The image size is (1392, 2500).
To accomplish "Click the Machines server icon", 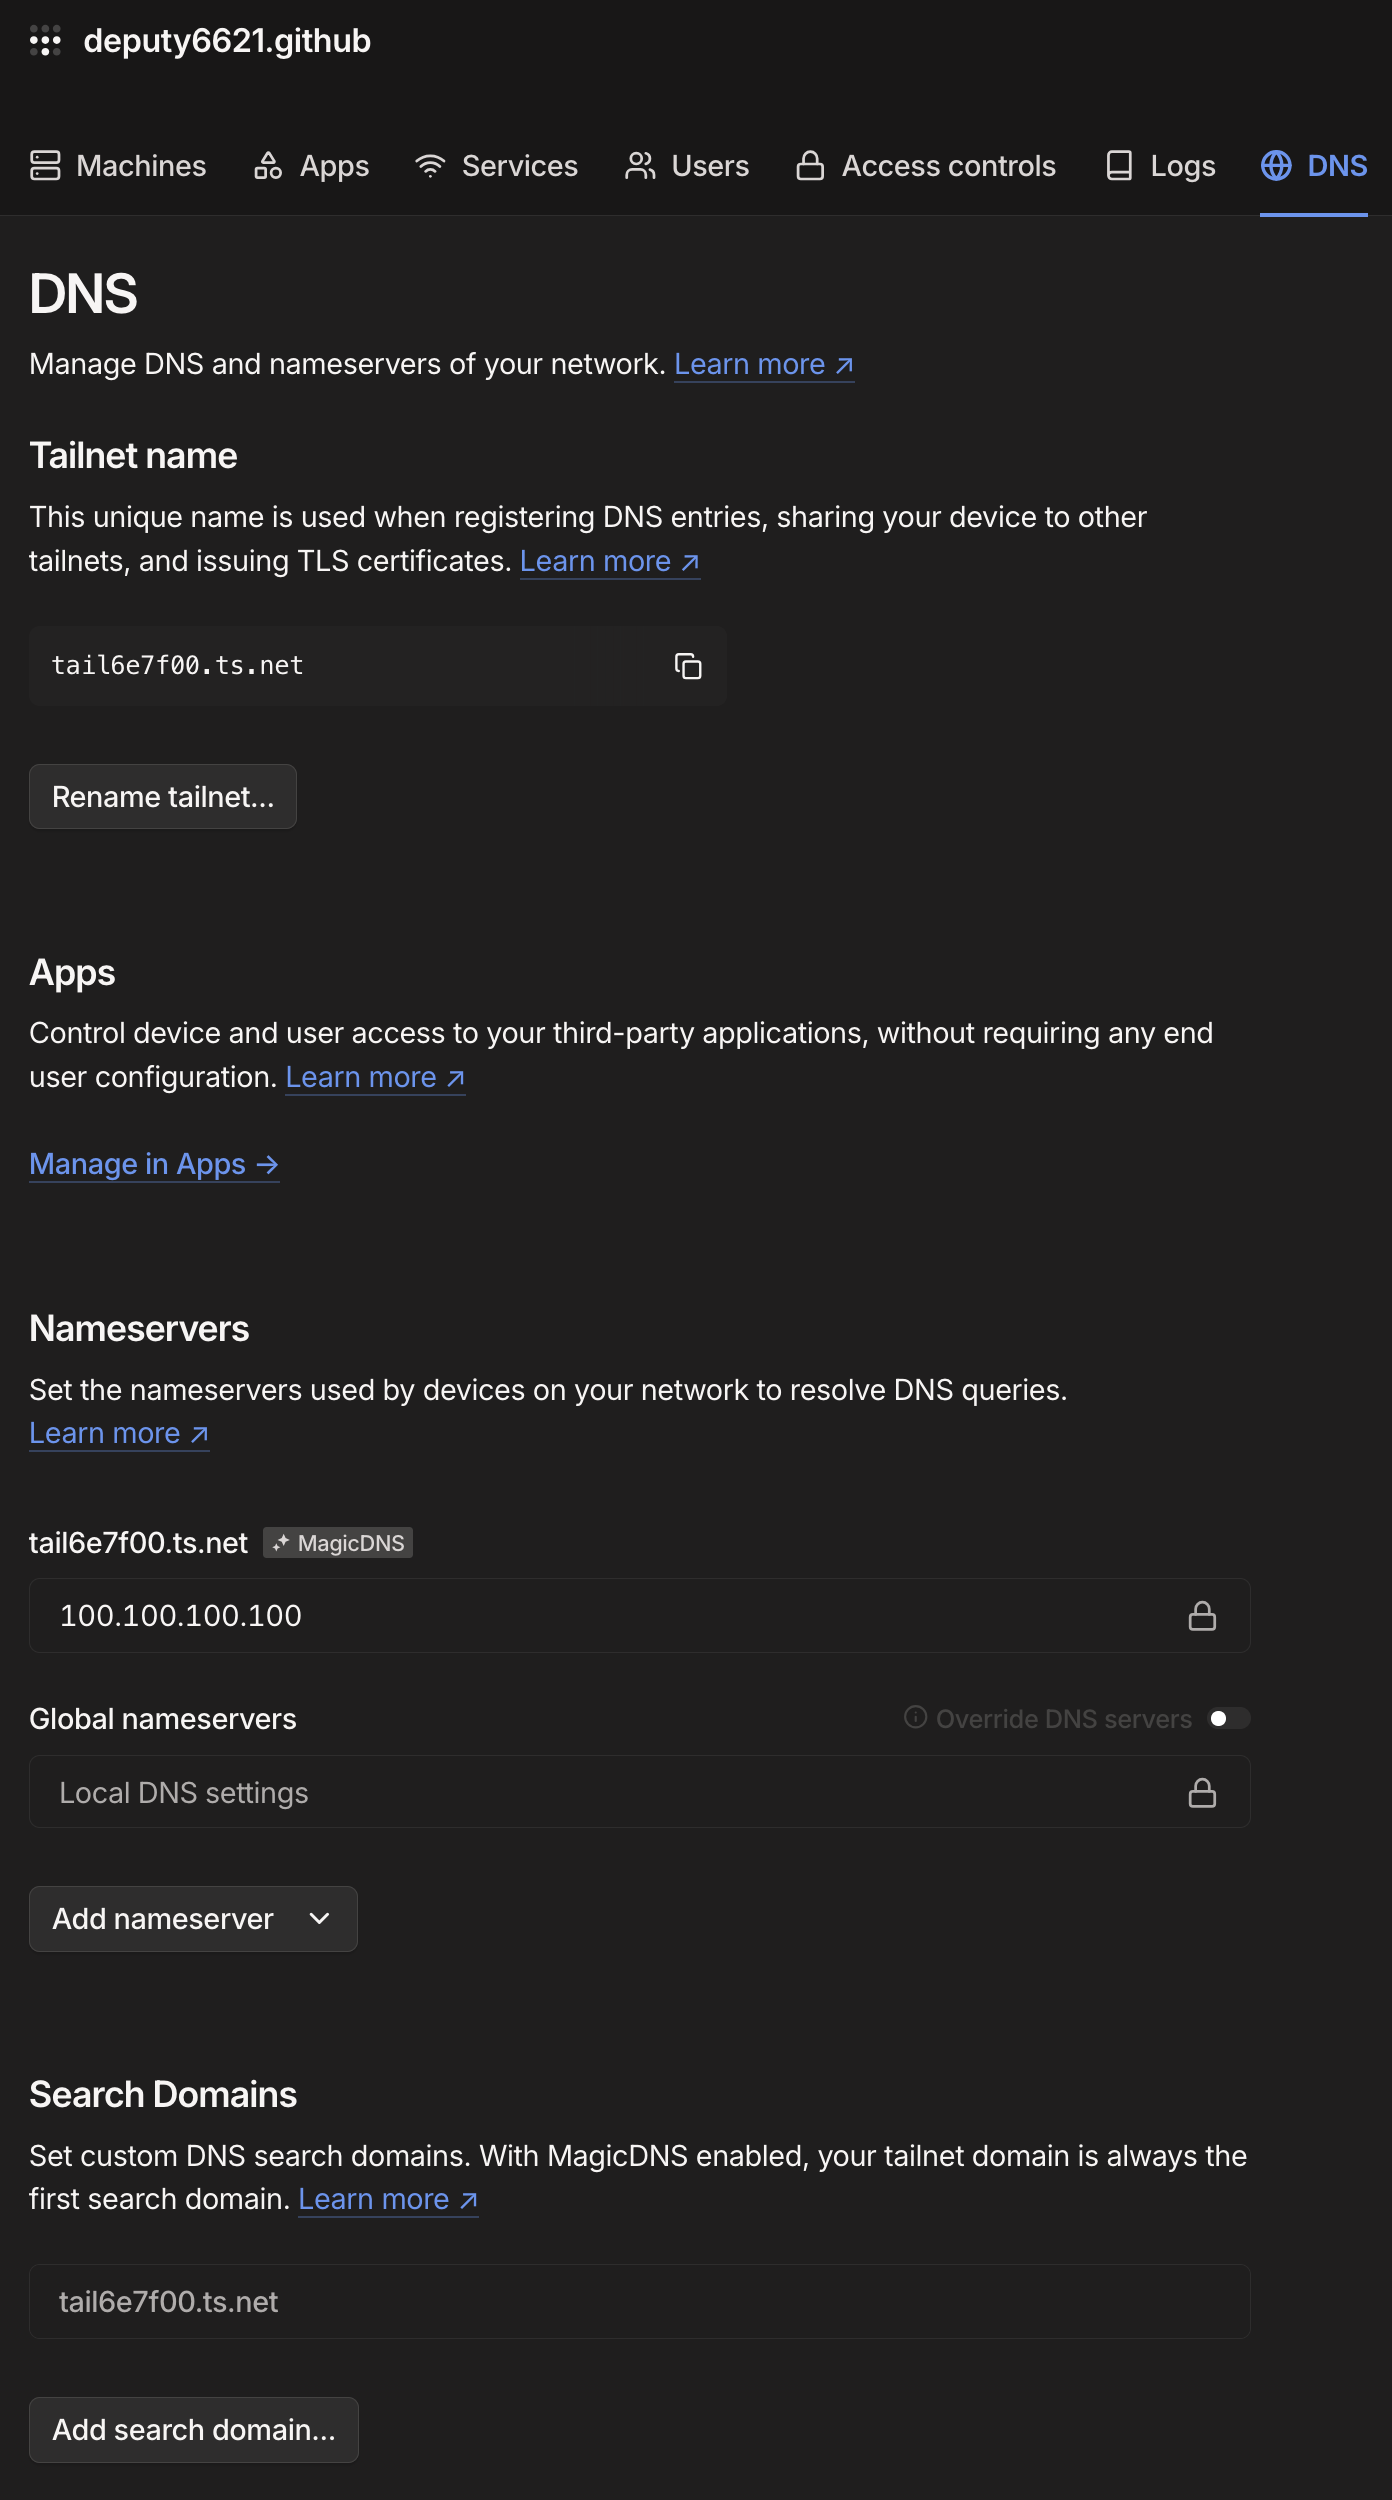I will tap(45, 165).
